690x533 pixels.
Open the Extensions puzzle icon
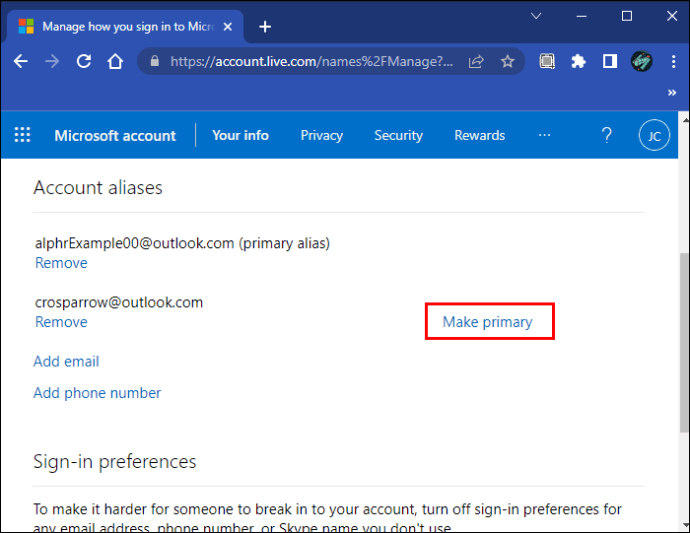[578, 61]
